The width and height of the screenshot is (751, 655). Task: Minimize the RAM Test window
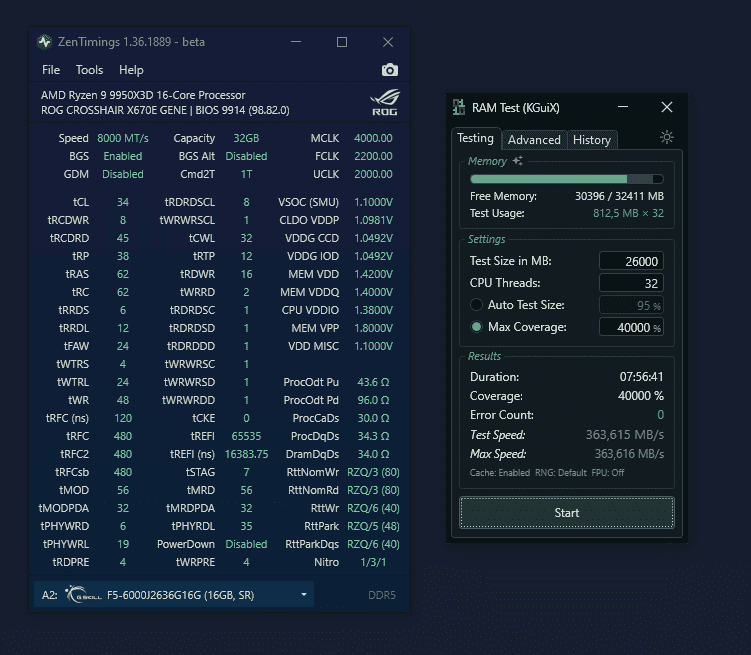[623, 107]
